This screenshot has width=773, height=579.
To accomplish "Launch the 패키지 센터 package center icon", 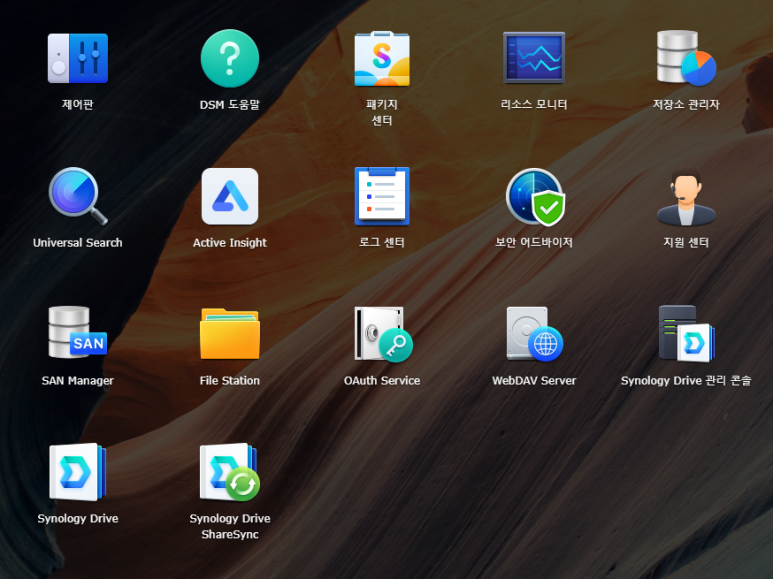I will point(382,59).
